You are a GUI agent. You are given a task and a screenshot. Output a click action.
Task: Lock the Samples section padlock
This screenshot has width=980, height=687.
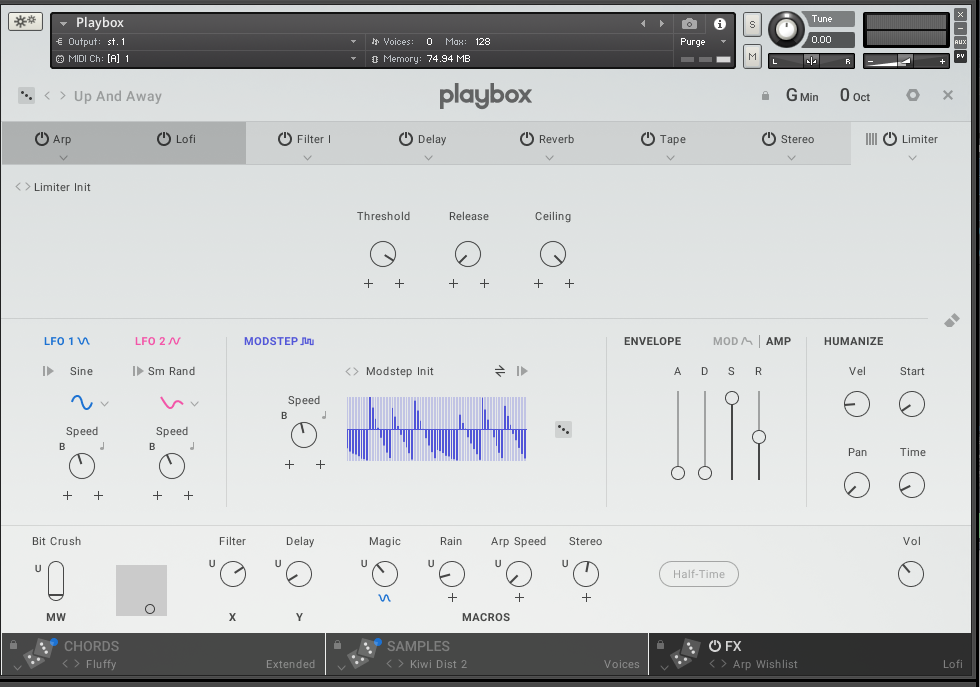click(337, 644)
